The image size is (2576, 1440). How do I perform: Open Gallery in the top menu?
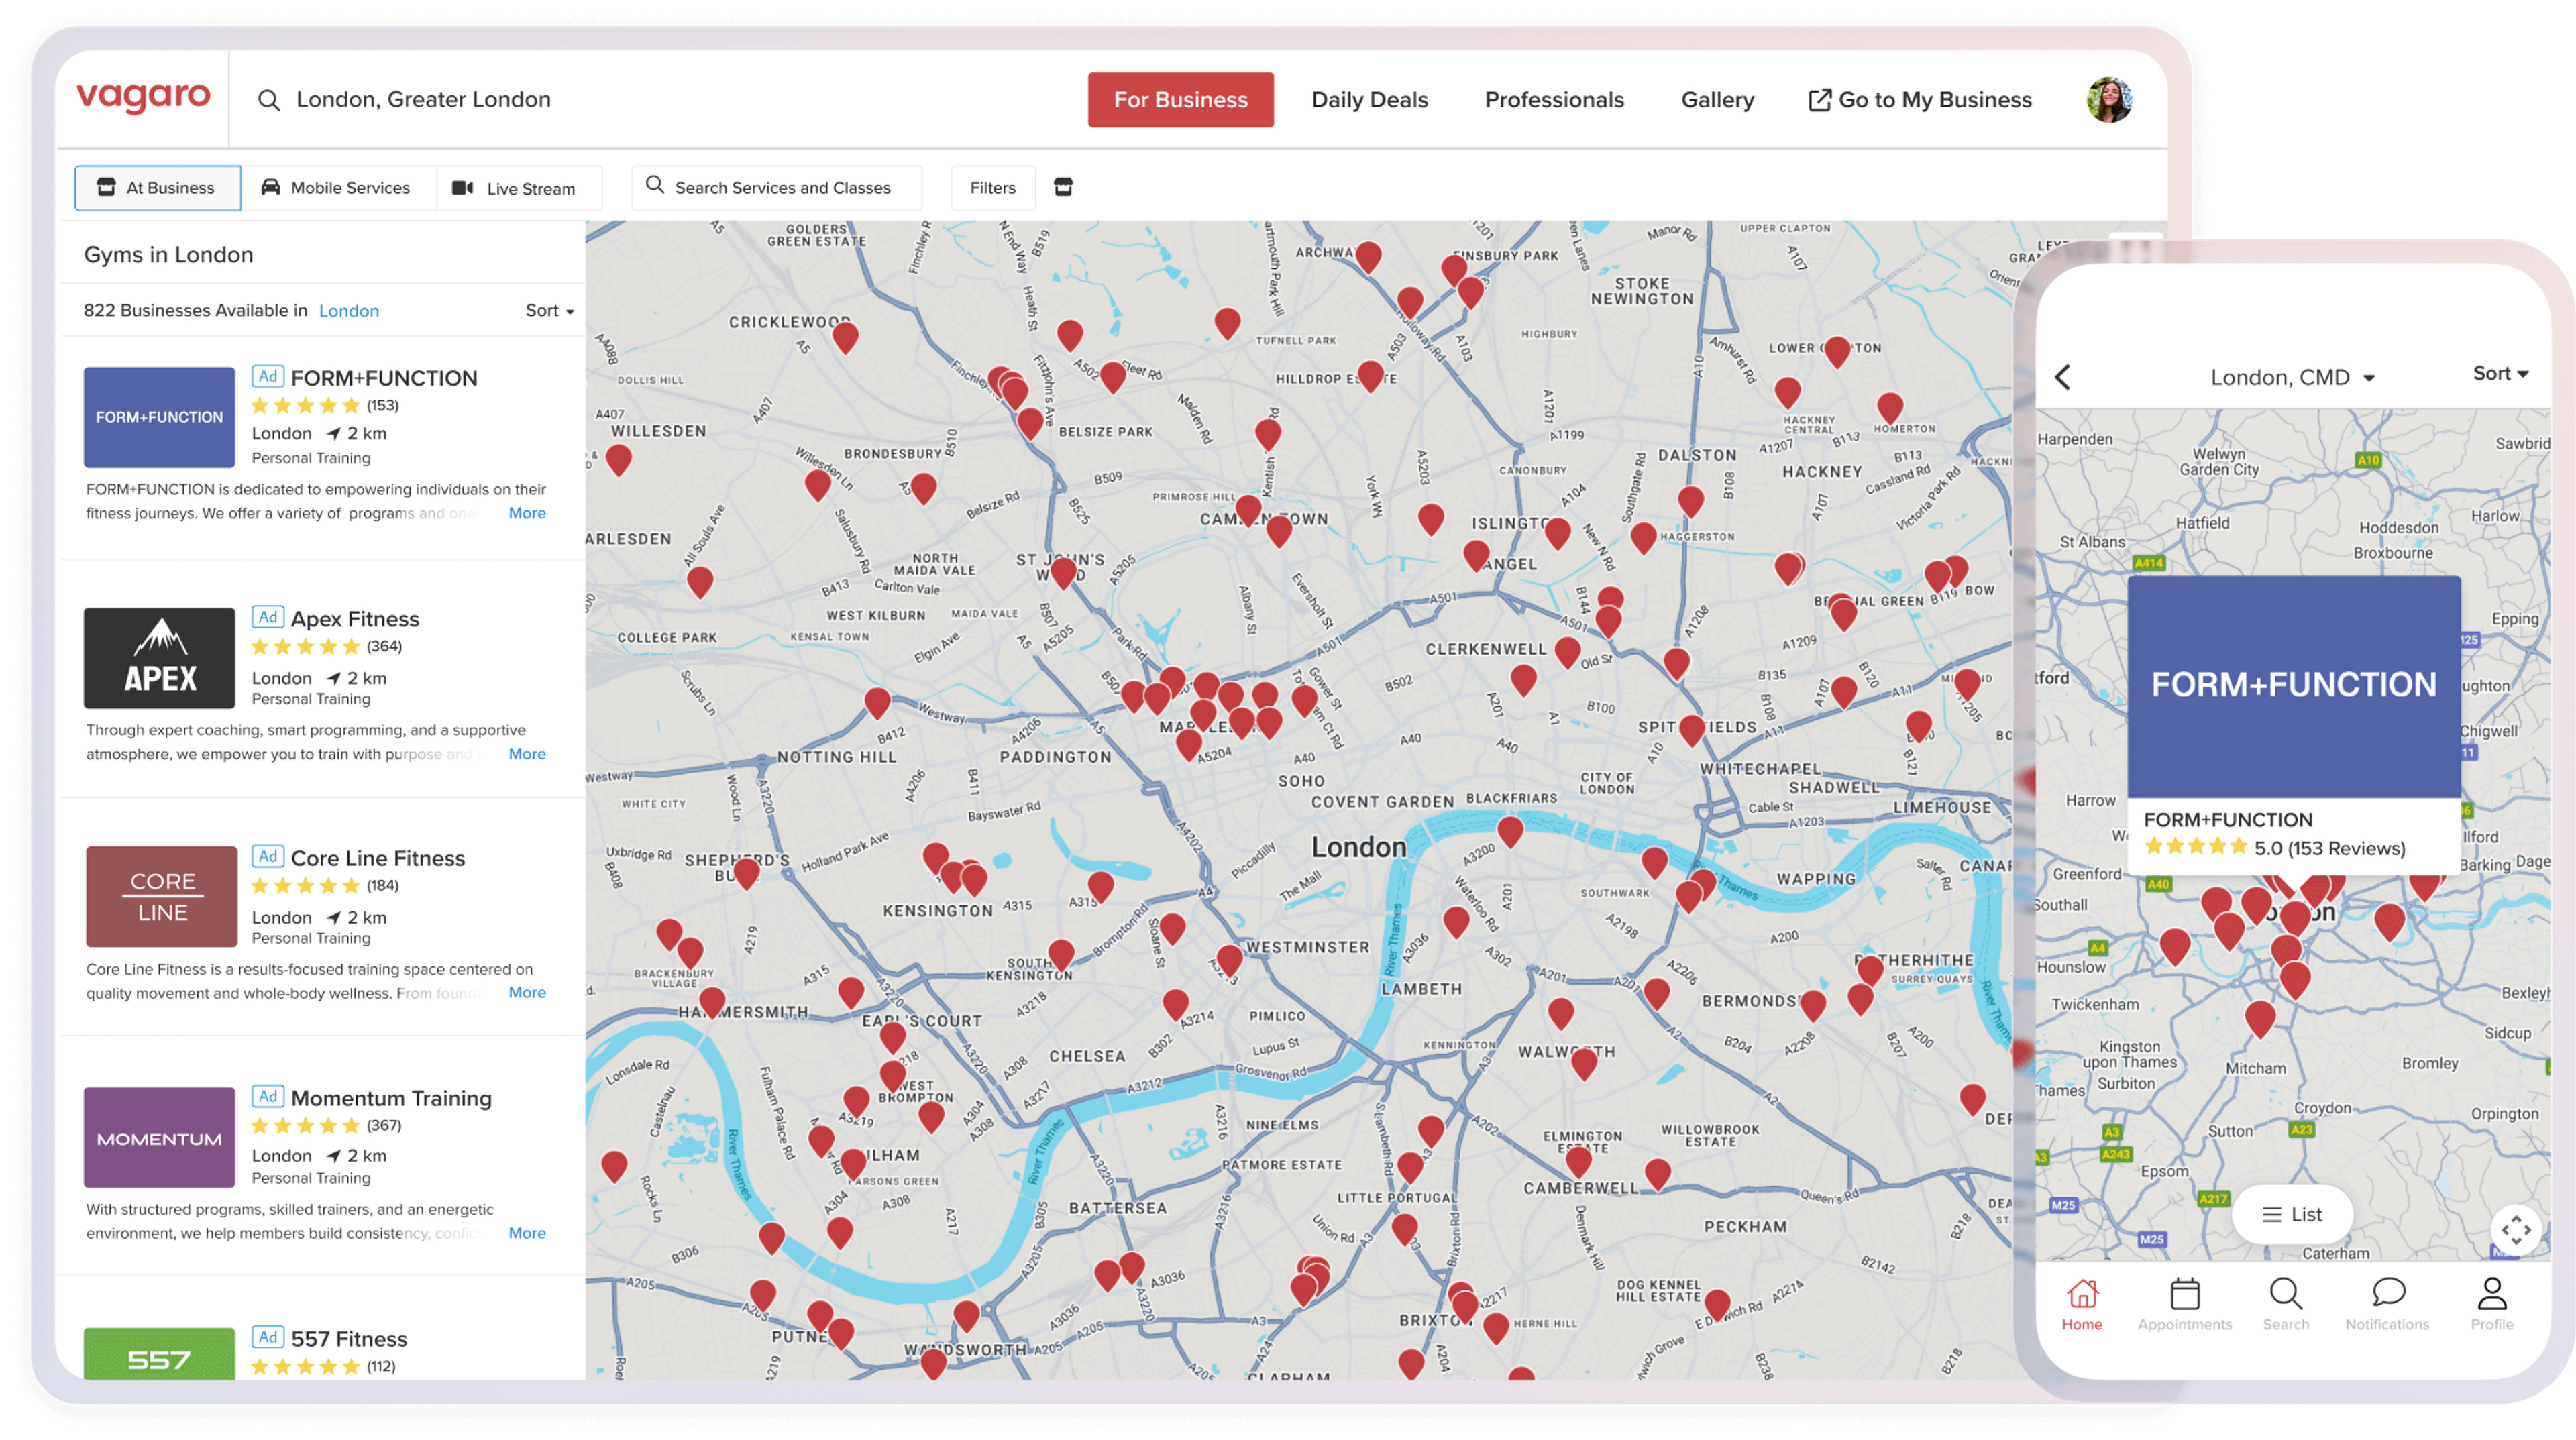click(x=1717, y=100)
